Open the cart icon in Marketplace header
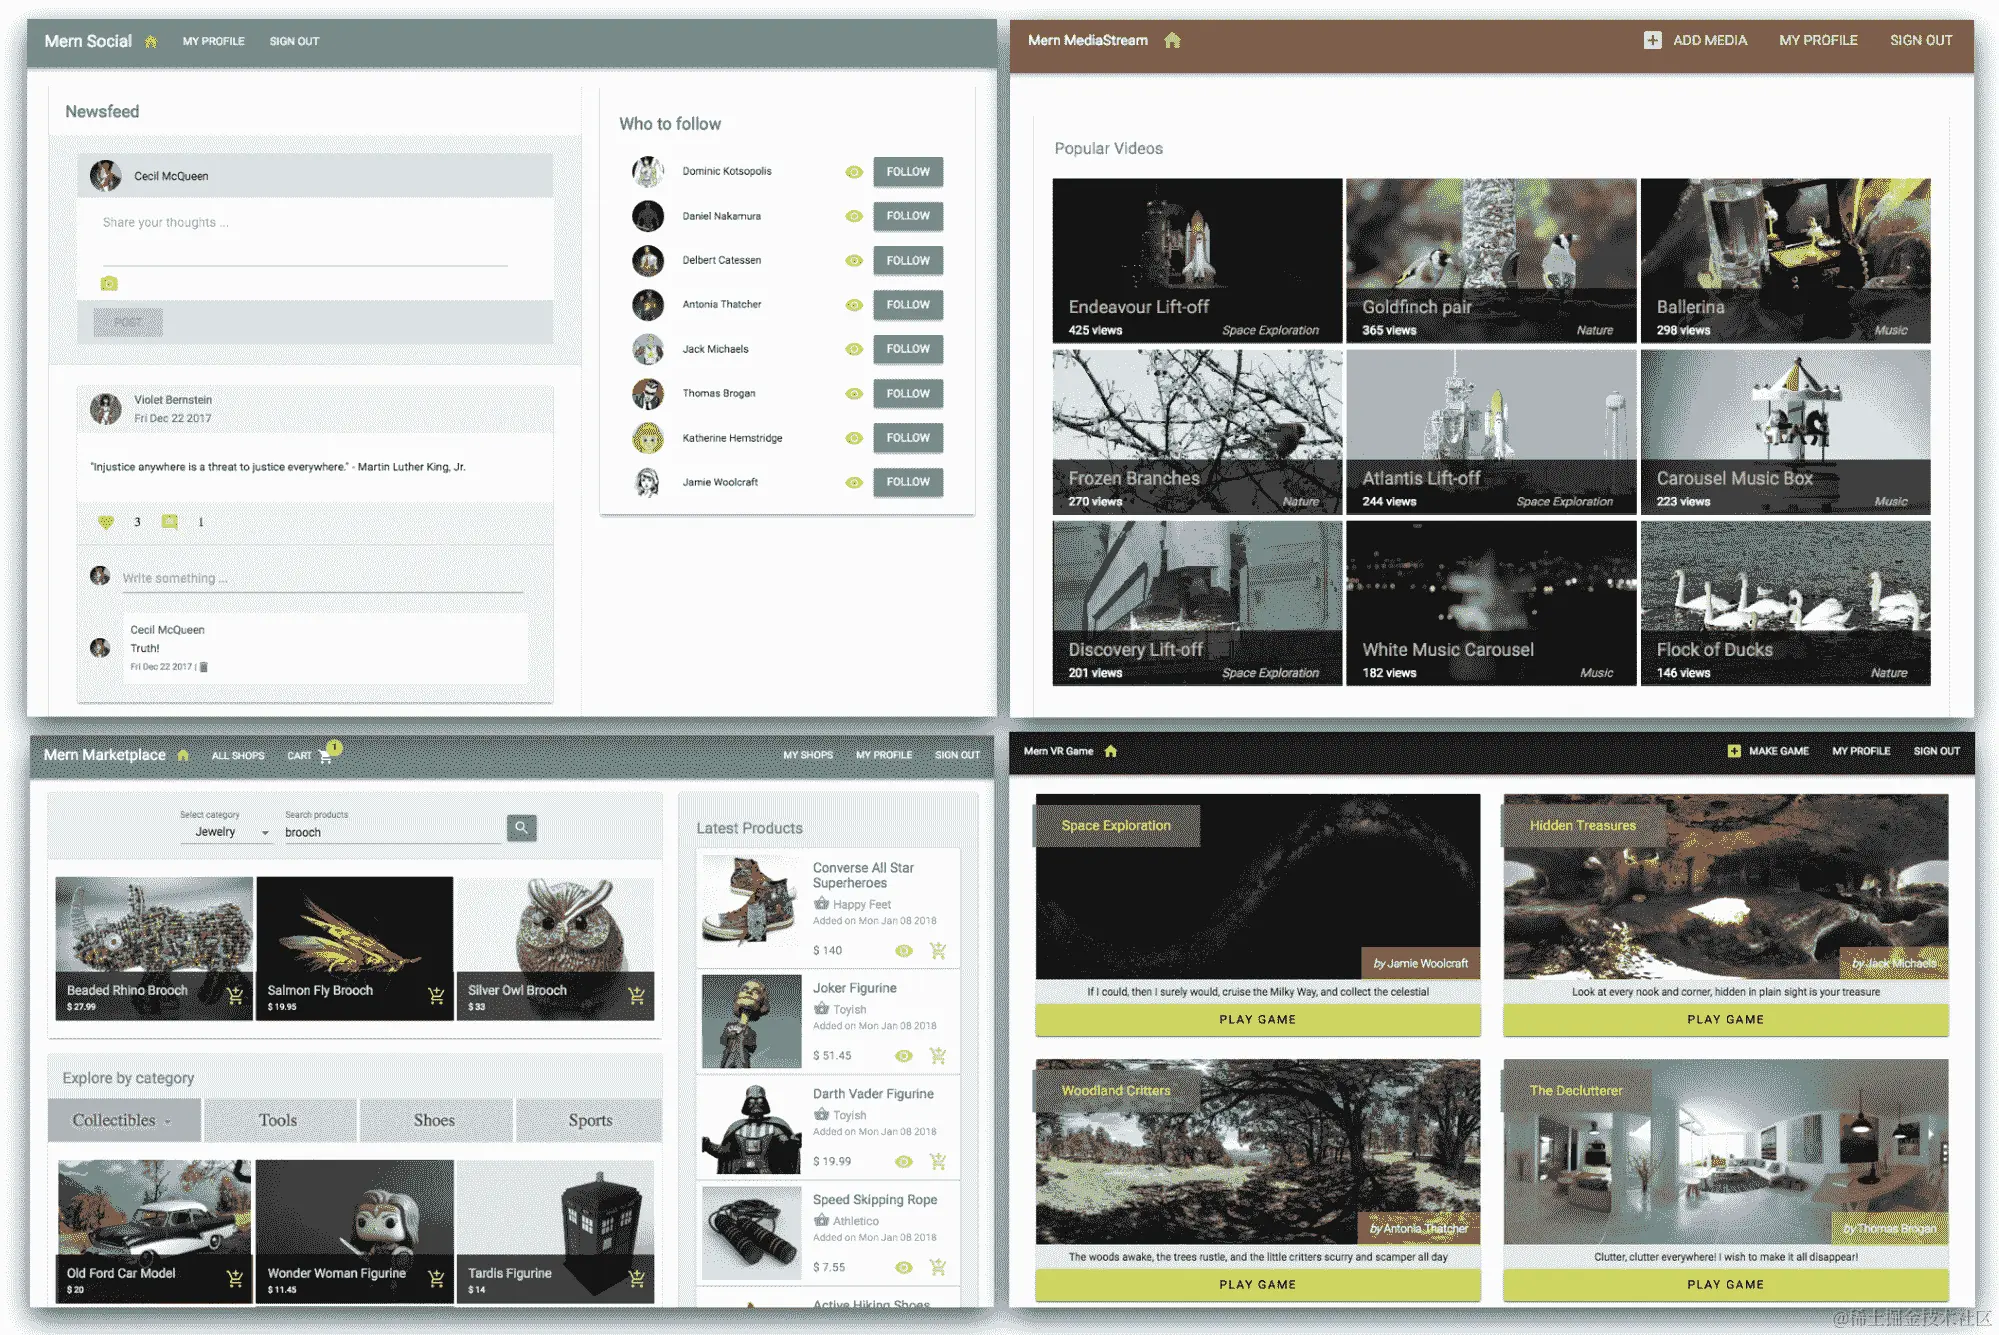Viewport: 1999px width, 1335px height. click(325, 756)
